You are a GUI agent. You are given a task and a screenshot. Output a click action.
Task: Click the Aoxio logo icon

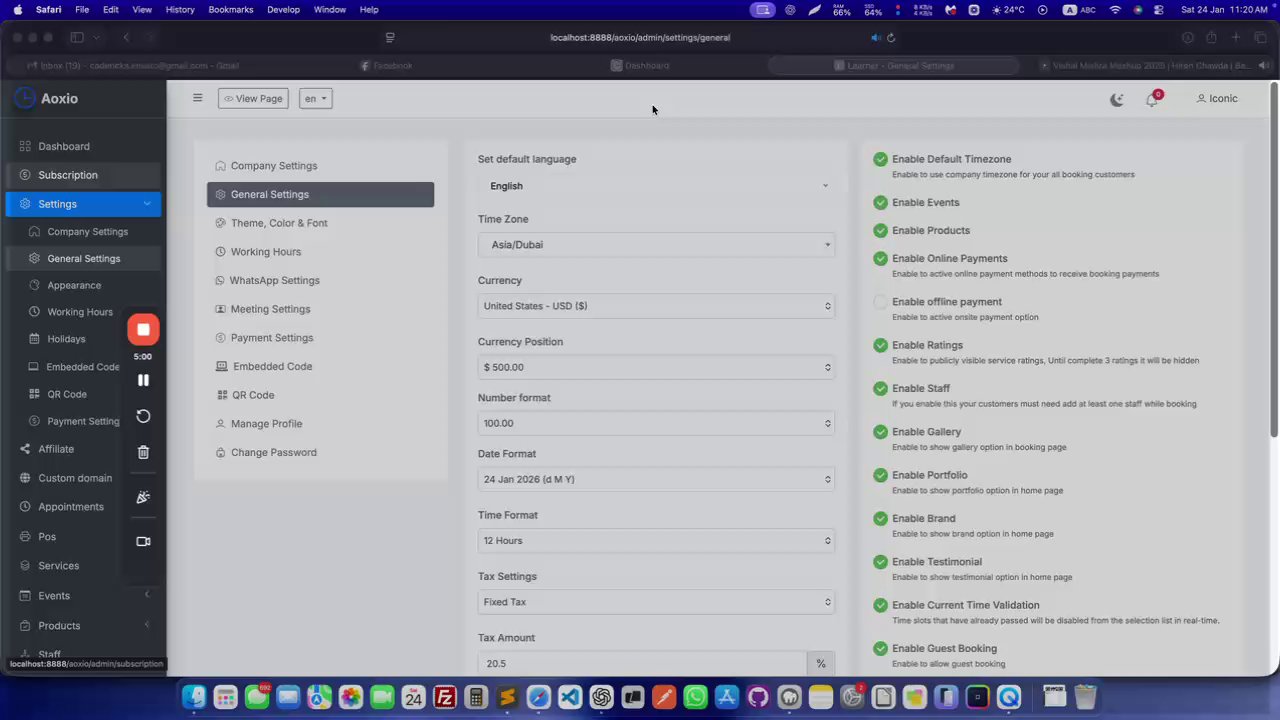coord(25,98)
